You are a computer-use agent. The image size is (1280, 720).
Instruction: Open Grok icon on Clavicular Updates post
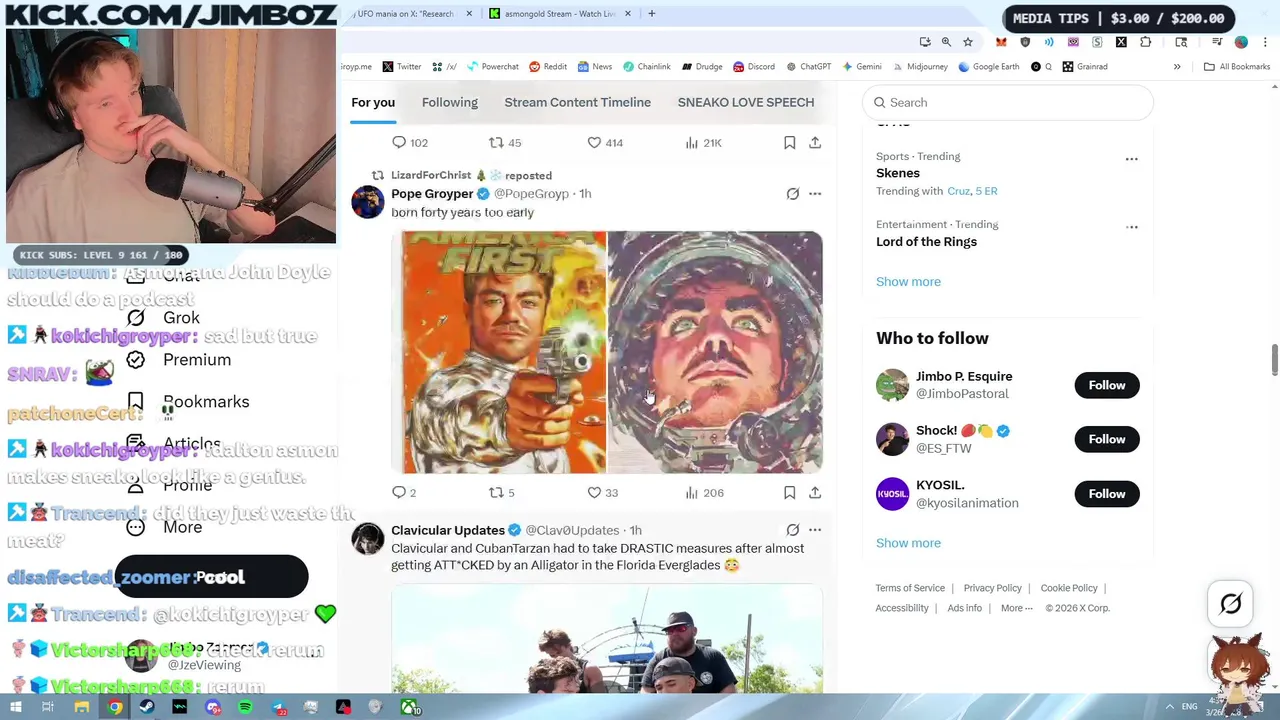(x=792, y=530)
